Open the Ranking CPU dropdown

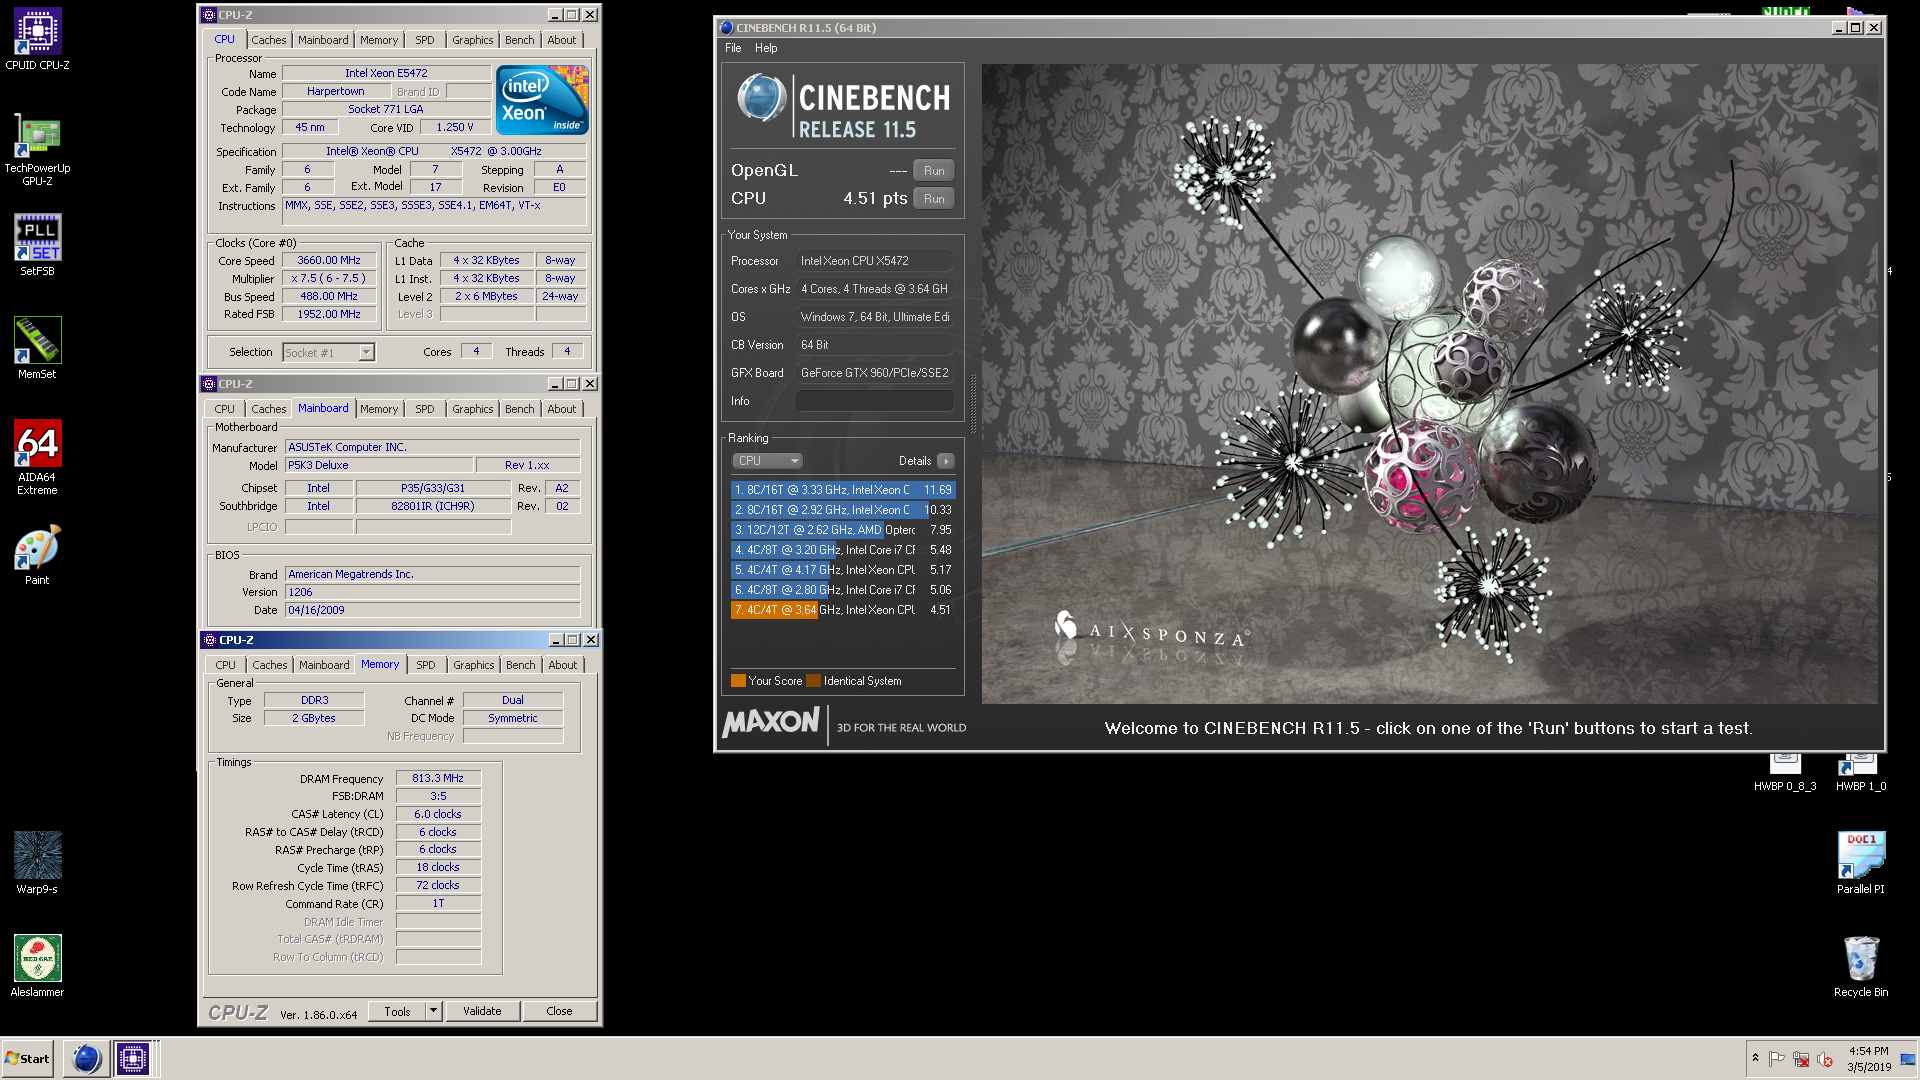pyautogui.click(x=768, y=461)
